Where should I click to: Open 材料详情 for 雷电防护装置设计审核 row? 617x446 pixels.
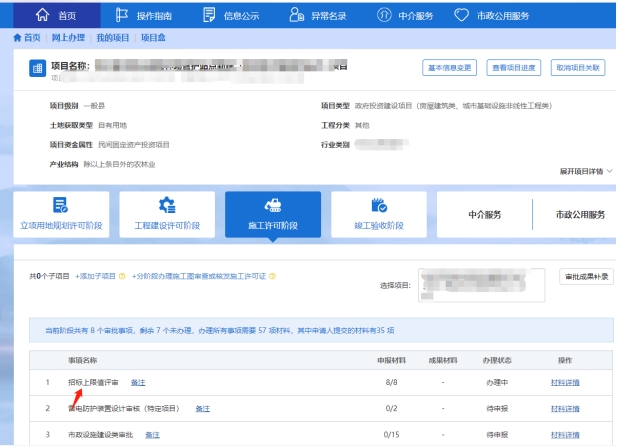[565, 409]
